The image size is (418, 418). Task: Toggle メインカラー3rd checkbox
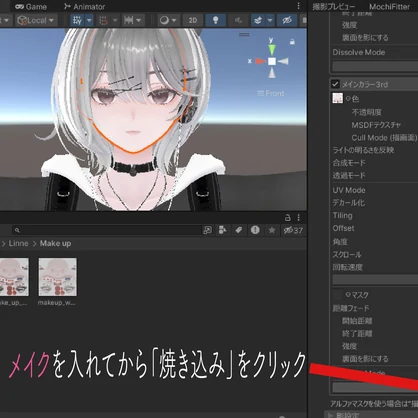pyautogui.click(x=335, y=84)
